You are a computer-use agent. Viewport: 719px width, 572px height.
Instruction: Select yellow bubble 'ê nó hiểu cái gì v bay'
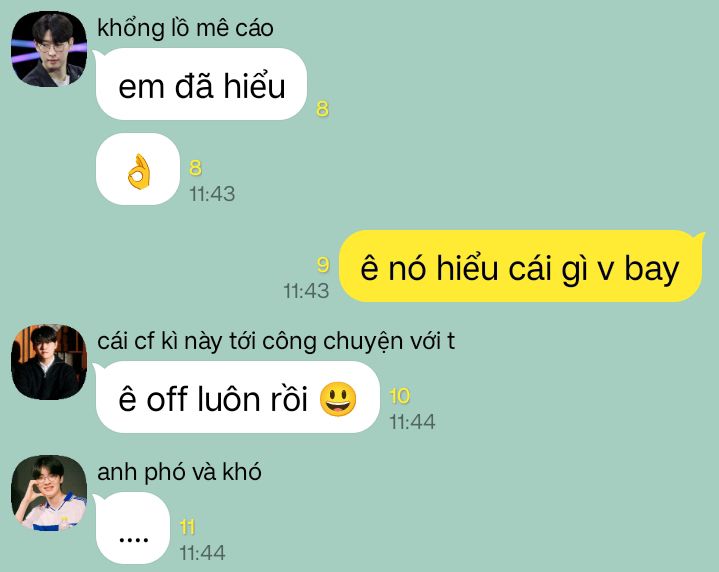520,266
